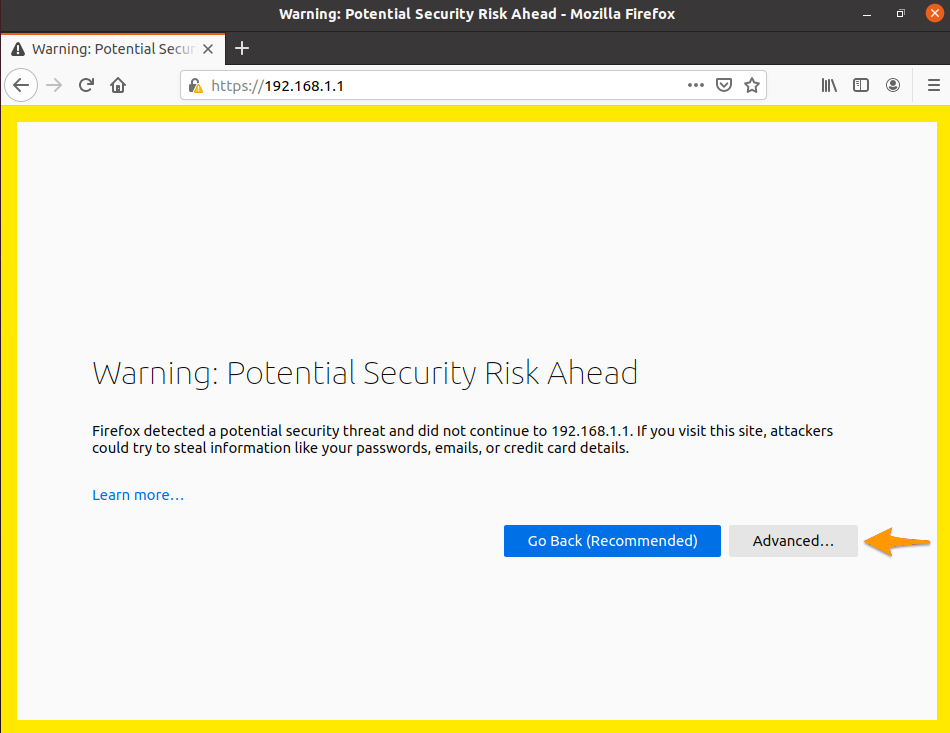950x733 pixels.
Task: Reload the current page
Action: point(86,86)
